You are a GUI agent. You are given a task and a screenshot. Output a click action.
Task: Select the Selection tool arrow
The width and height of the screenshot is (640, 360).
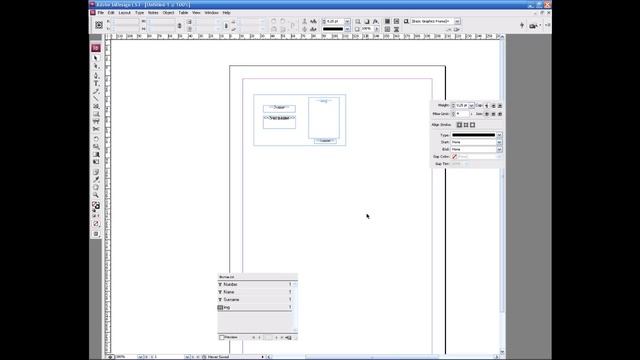(96, 58)
